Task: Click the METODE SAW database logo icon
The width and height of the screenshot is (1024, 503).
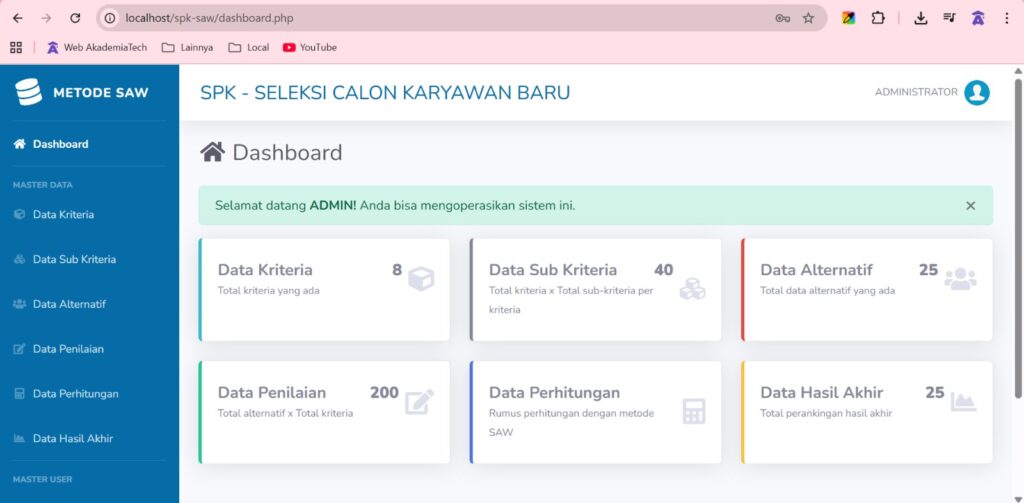Action: point(29,92)
